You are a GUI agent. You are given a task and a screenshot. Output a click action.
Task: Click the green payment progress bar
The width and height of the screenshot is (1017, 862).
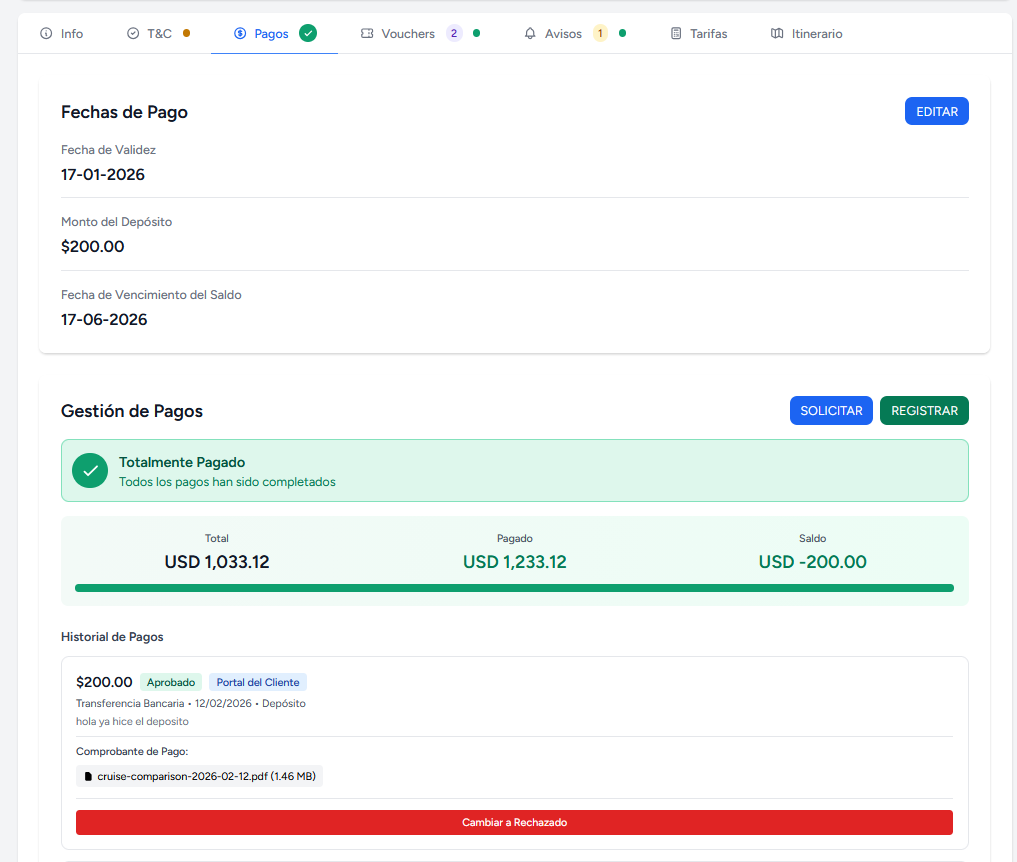[514, 588]
